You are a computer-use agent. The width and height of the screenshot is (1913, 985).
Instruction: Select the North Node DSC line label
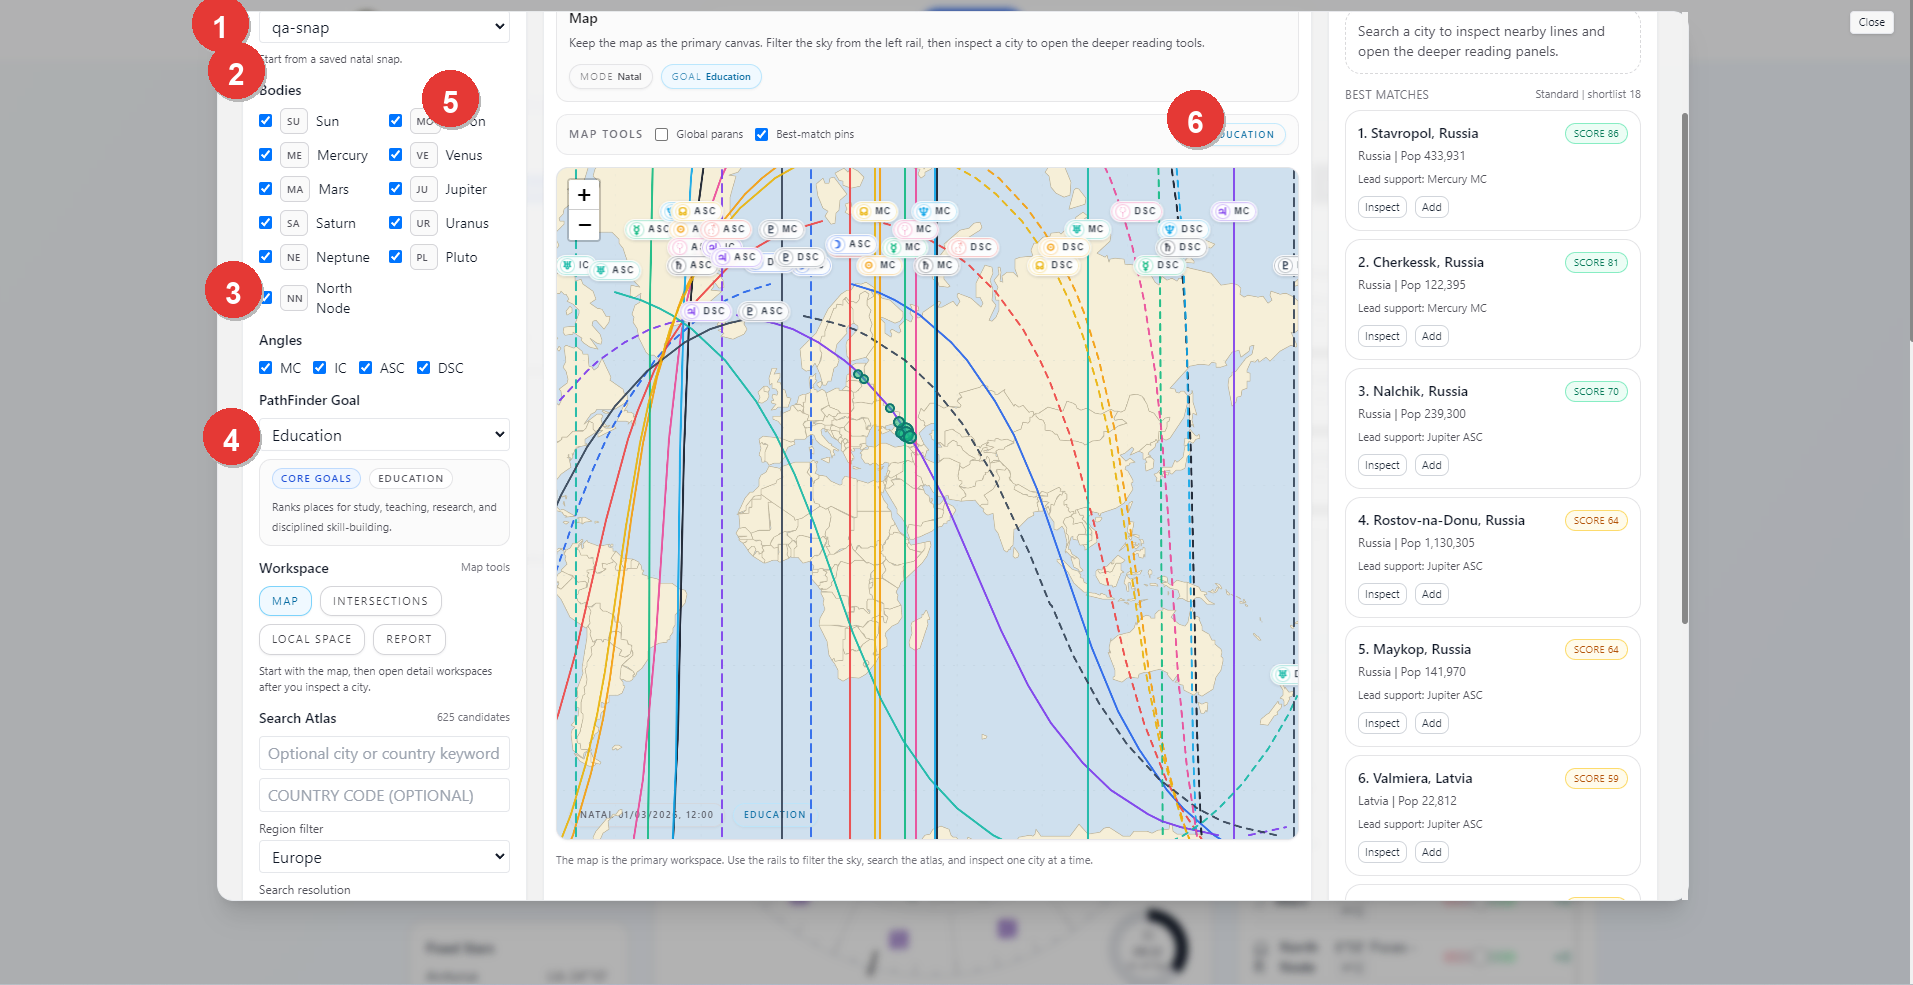click(x=1053, y=265)
